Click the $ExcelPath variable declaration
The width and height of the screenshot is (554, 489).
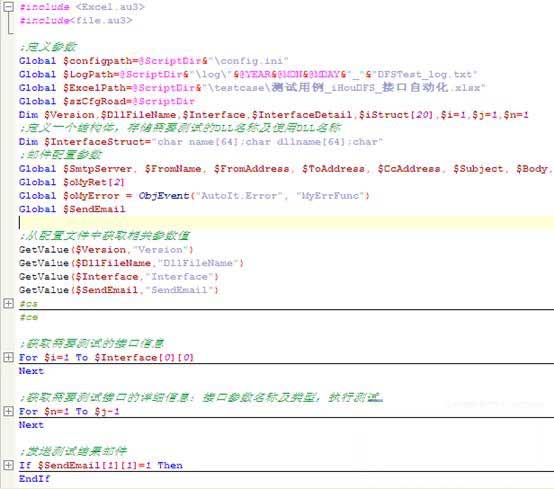coord(252,88)
